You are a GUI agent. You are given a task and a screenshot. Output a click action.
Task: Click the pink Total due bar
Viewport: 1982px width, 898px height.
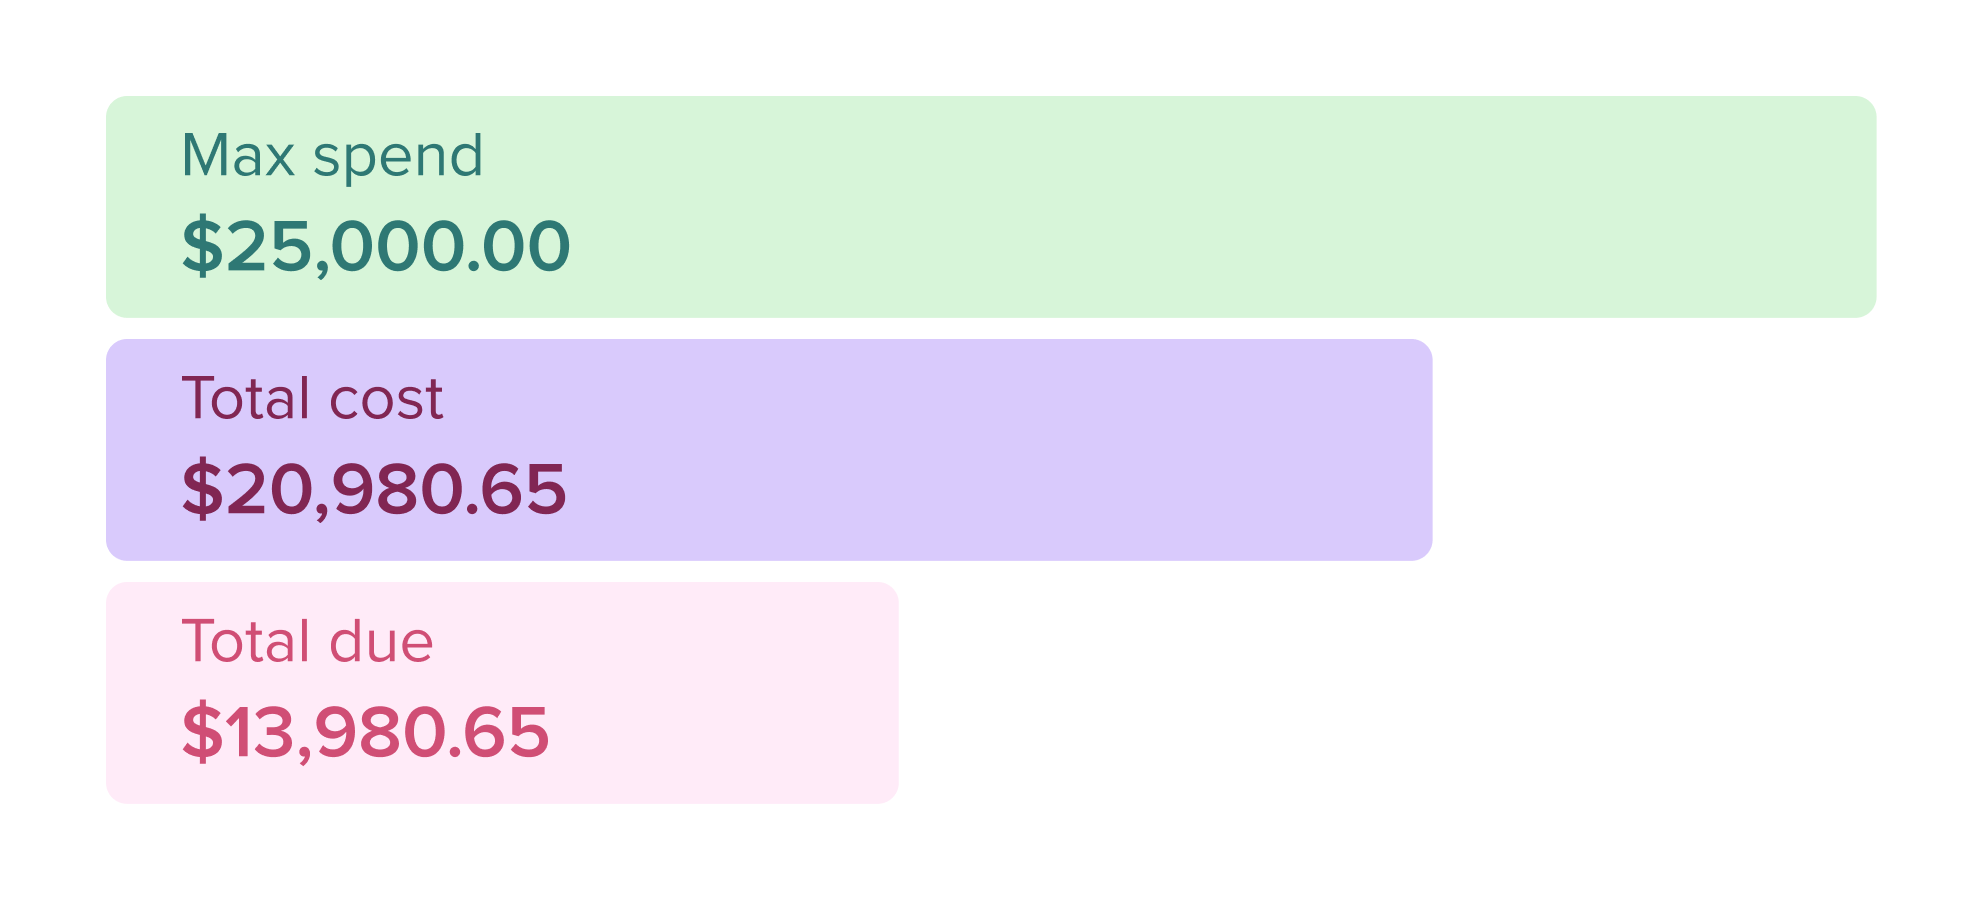[700, 693]
